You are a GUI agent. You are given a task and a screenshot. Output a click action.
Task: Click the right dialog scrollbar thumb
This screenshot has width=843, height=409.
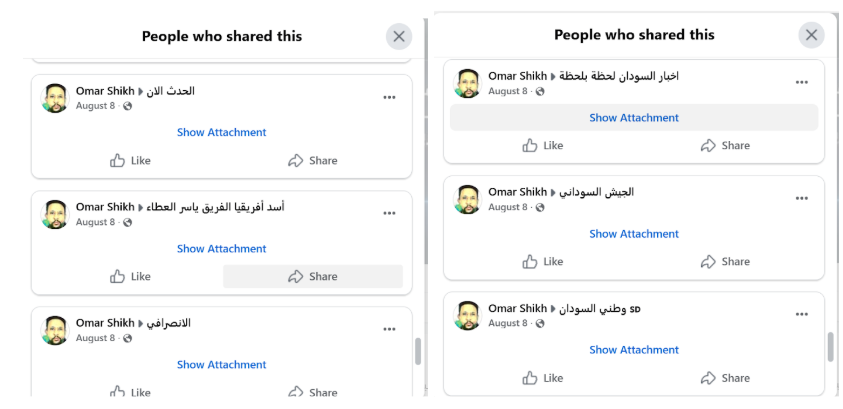pos(830,346)
